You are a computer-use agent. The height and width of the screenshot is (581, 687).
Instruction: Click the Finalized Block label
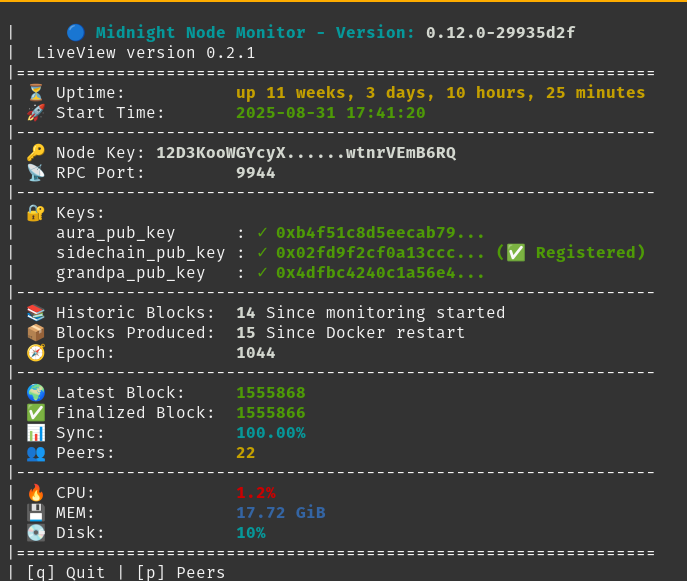click(x=135, y=413)
